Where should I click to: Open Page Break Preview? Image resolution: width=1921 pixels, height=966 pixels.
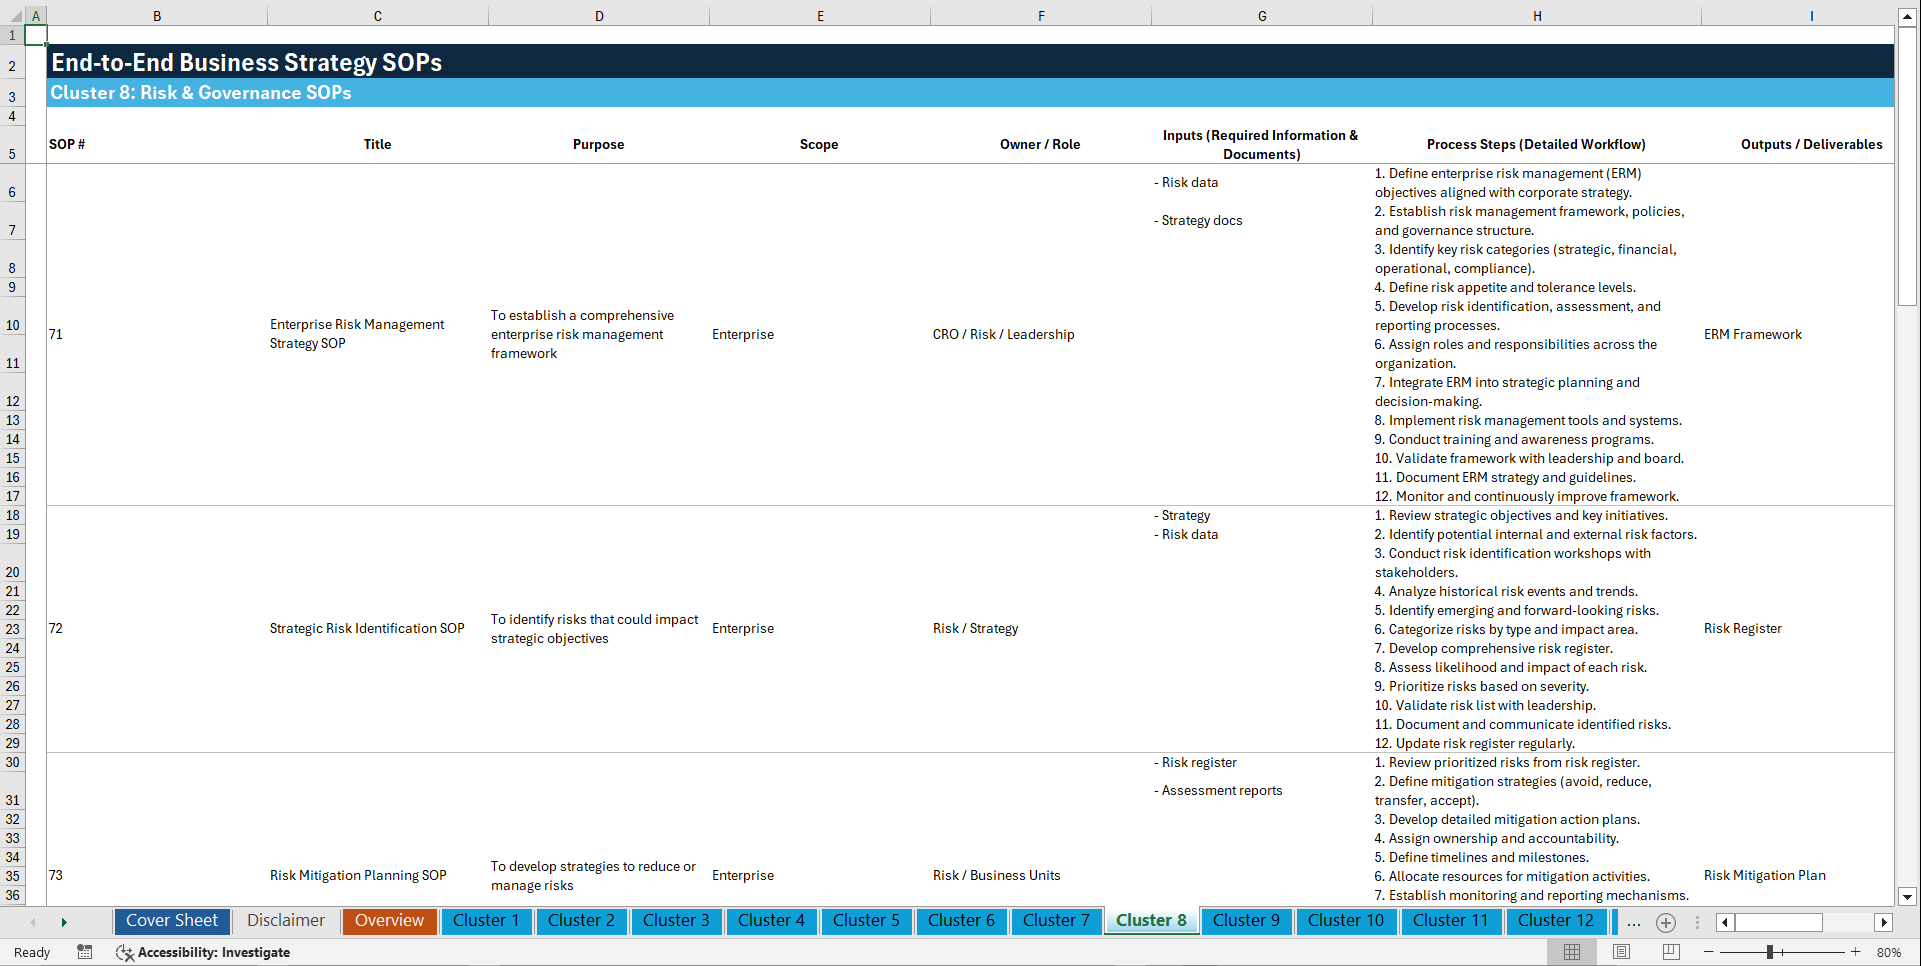[x=1668, y=952]
